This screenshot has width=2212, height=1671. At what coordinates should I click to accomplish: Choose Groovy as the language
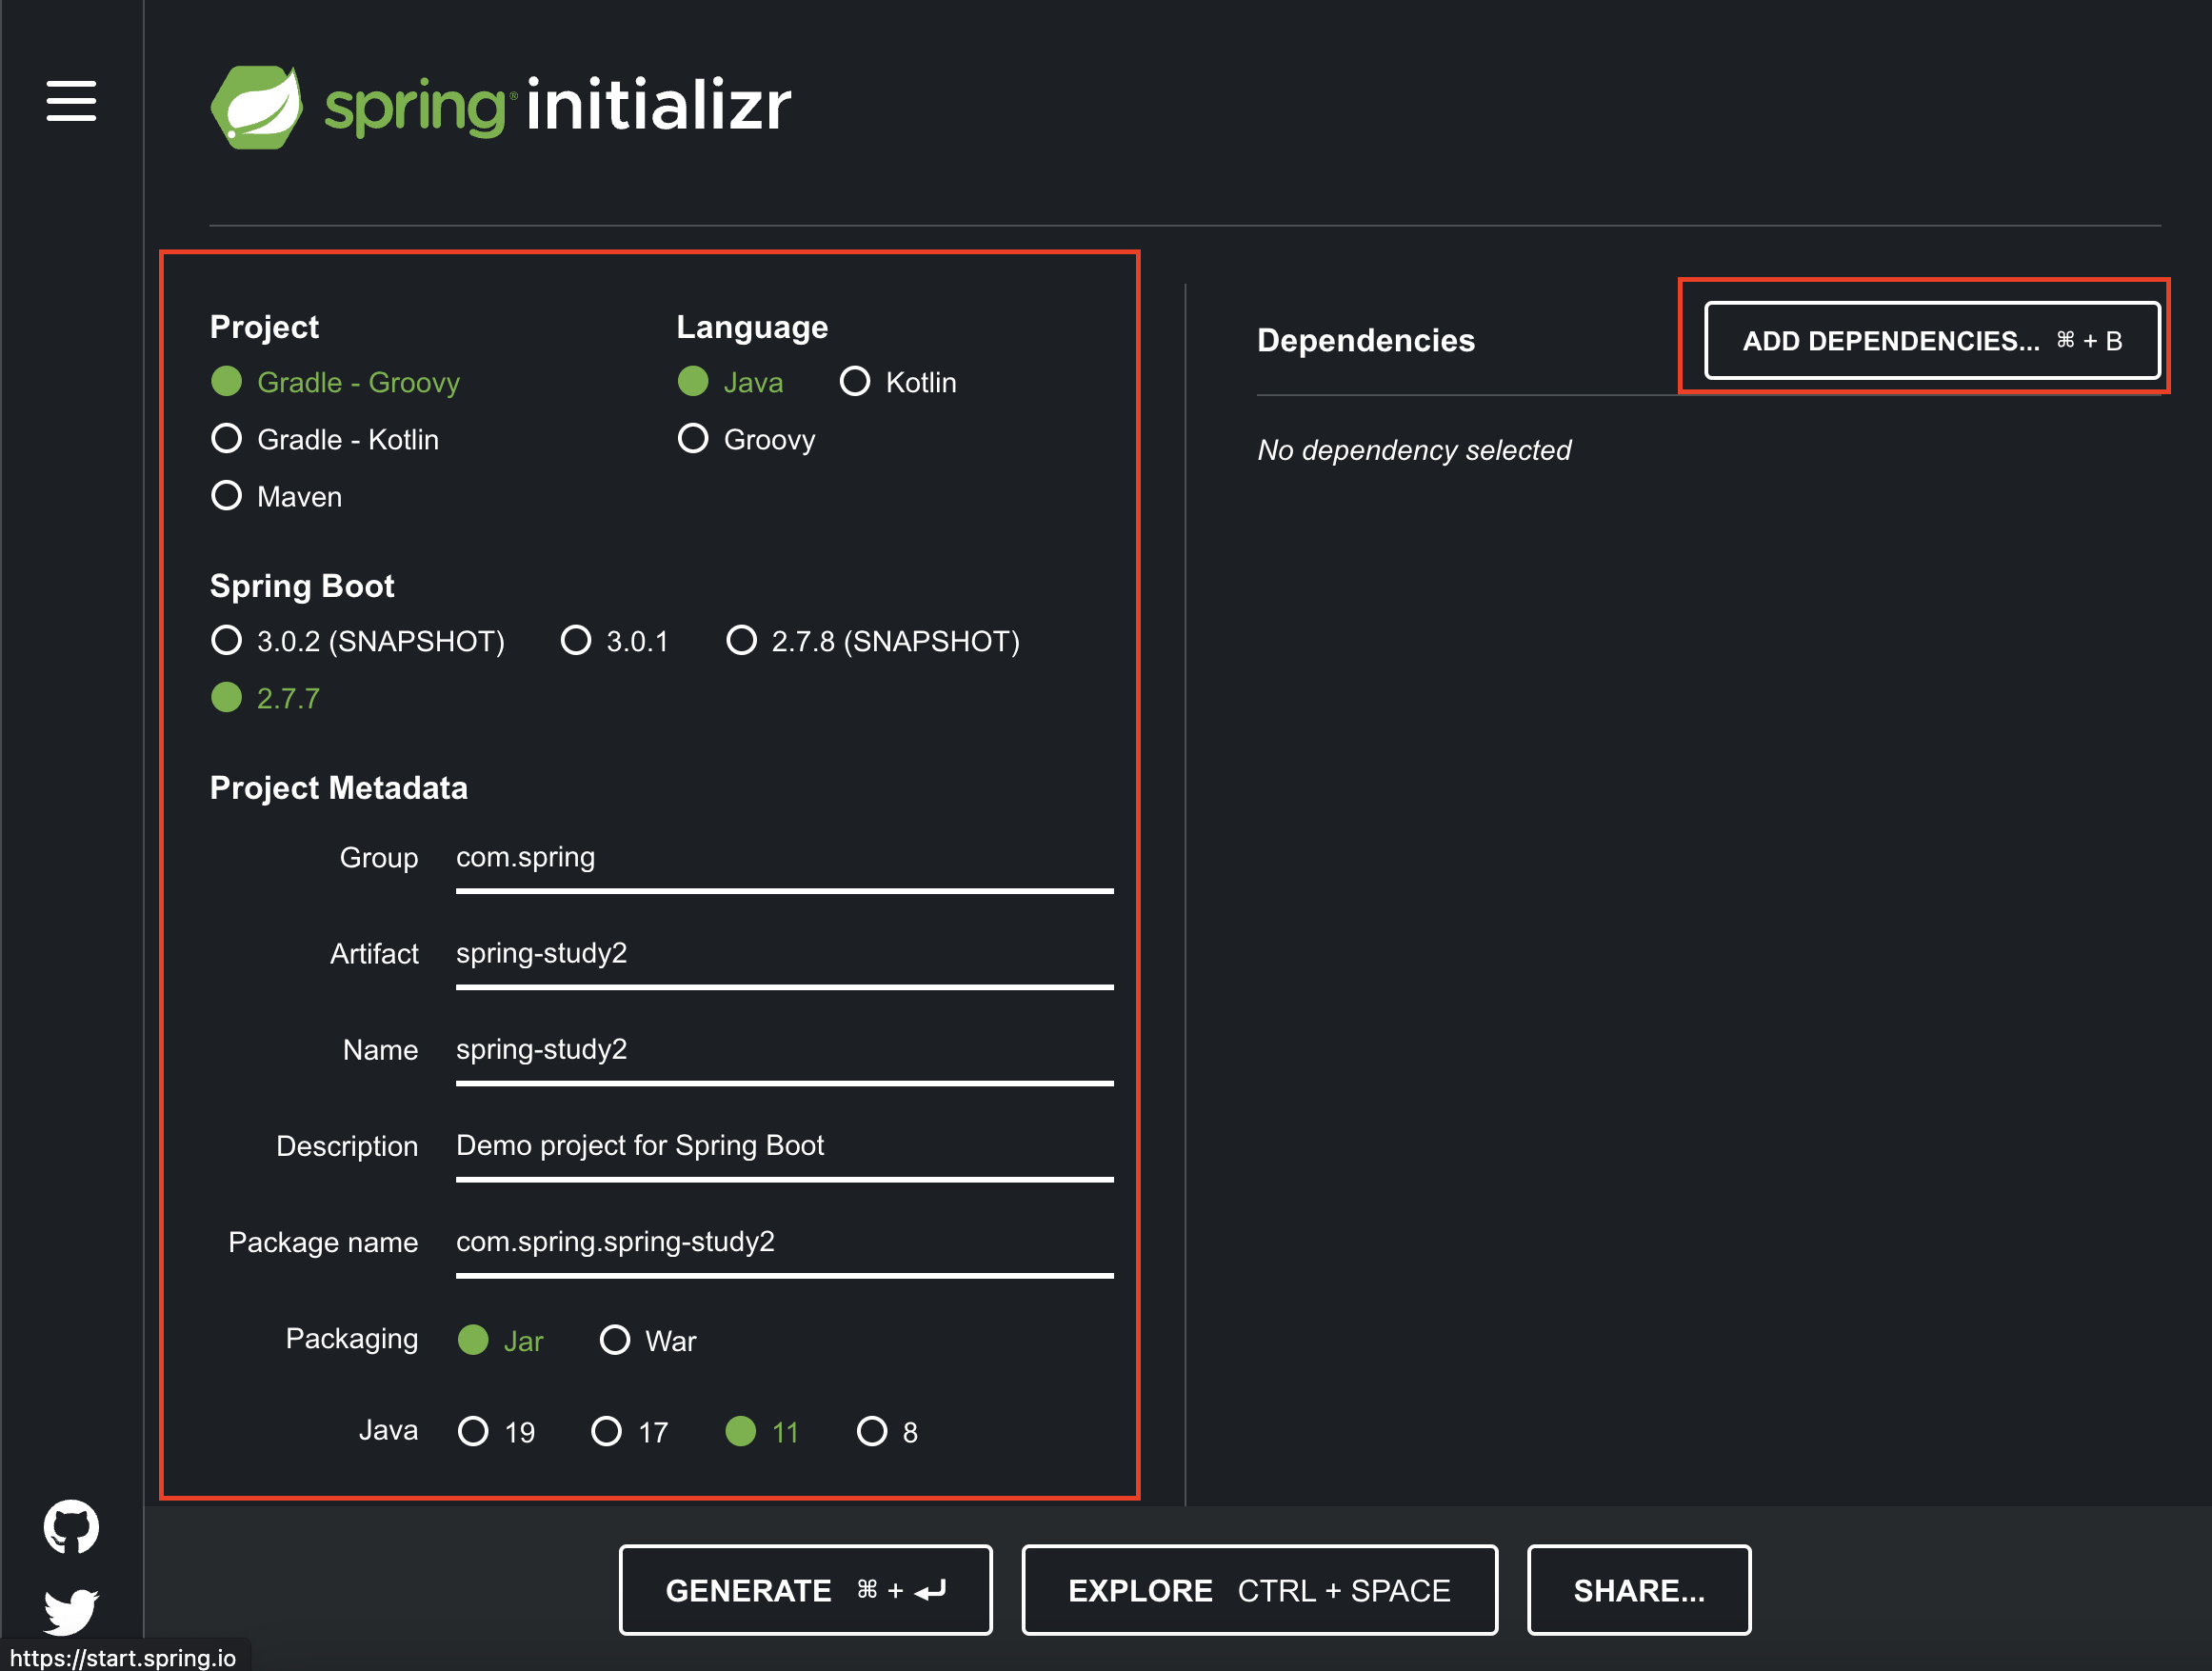tap(694, 439)
